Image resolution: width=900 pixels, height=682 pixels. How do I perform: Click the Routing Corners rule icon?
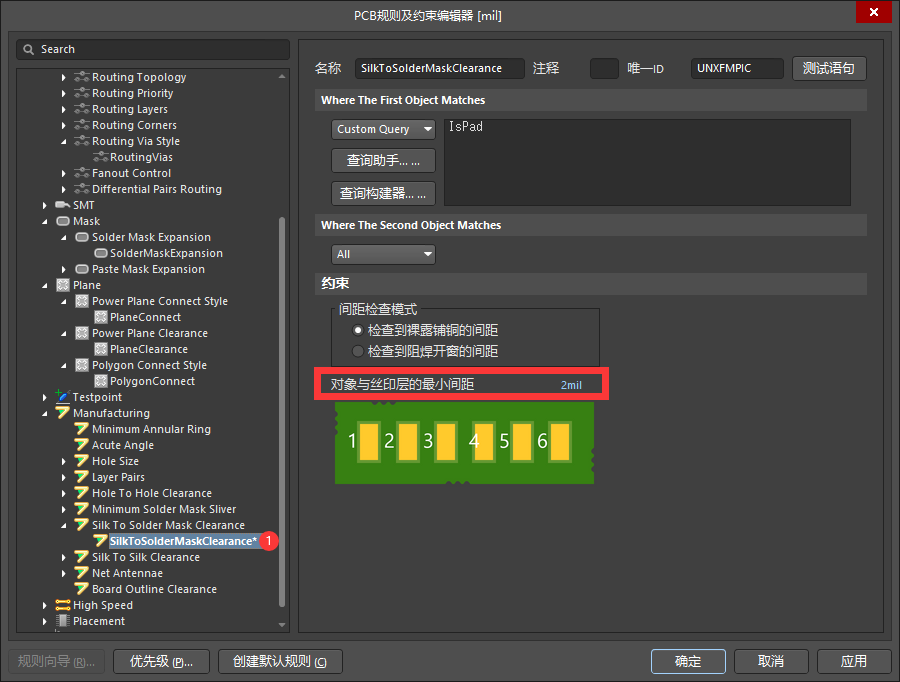point(82,125)
